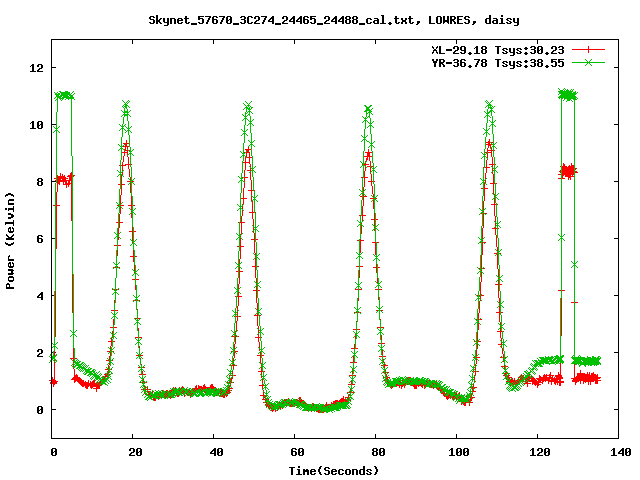Click the x-axis tick label 140

621,452
